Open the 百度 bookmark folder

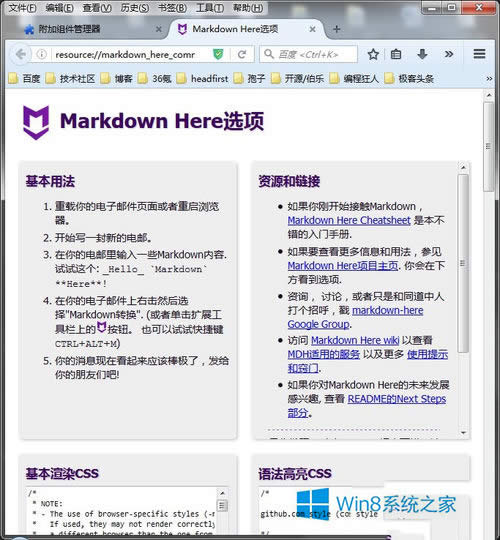click(24, 79)
